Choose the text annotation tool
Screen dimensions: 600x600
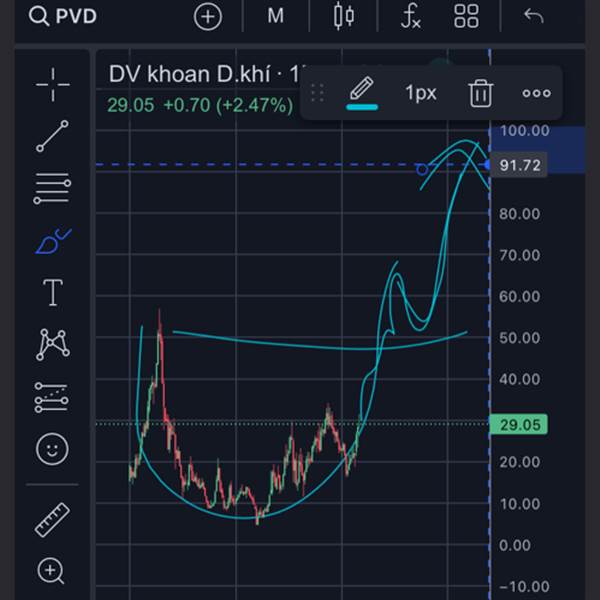pyautogui.click(x=52, y=293)
